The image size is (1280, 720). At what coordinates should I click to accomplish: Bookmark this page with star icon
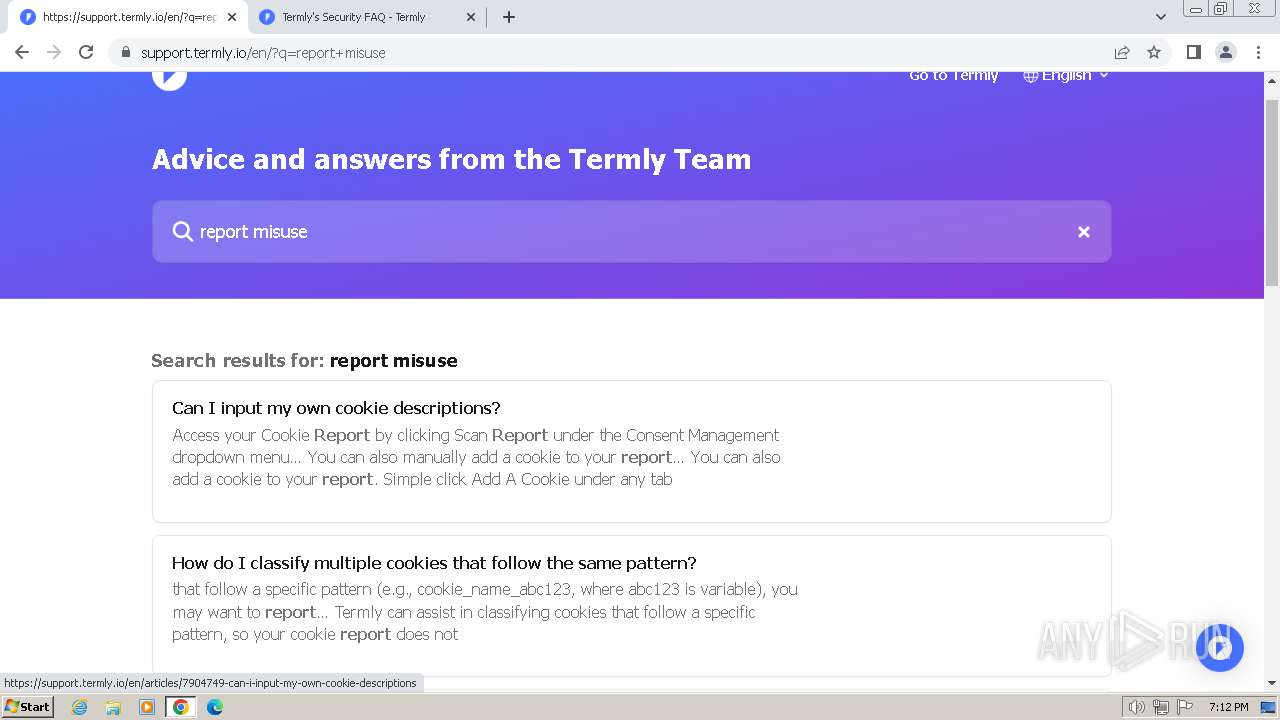click(1154, 52)
